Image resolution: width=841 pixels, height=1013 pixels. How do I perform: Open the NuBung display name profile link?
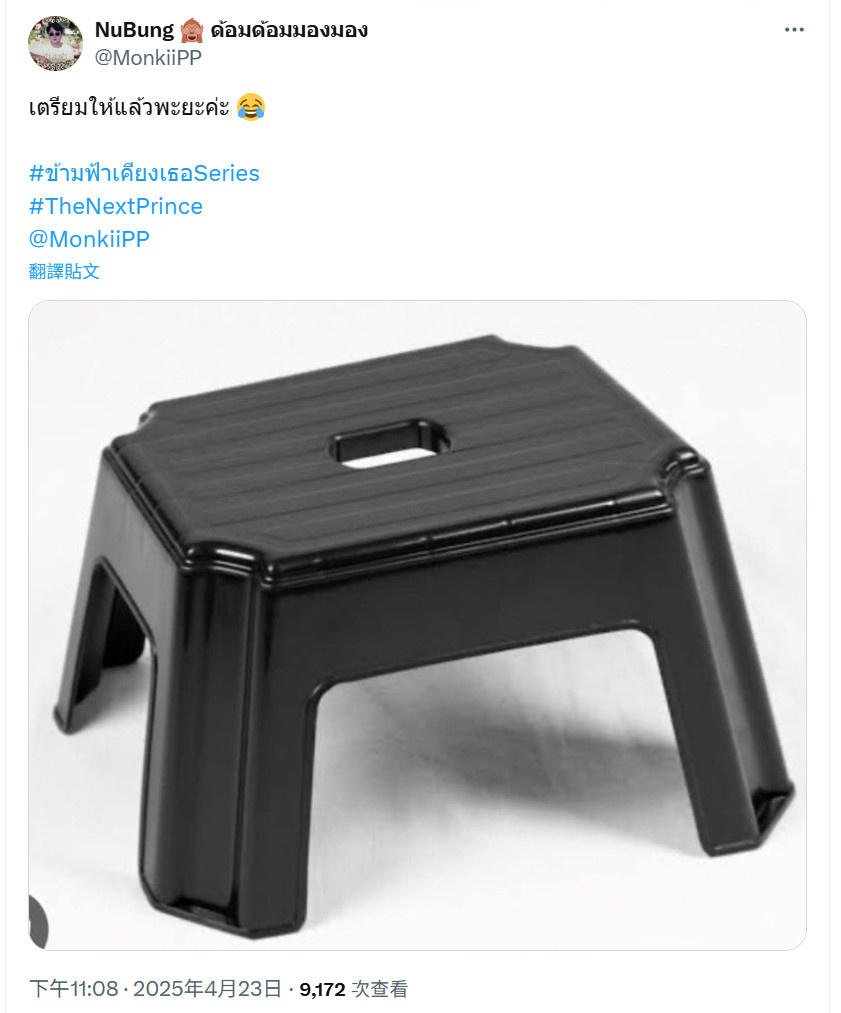coord(134,30)
